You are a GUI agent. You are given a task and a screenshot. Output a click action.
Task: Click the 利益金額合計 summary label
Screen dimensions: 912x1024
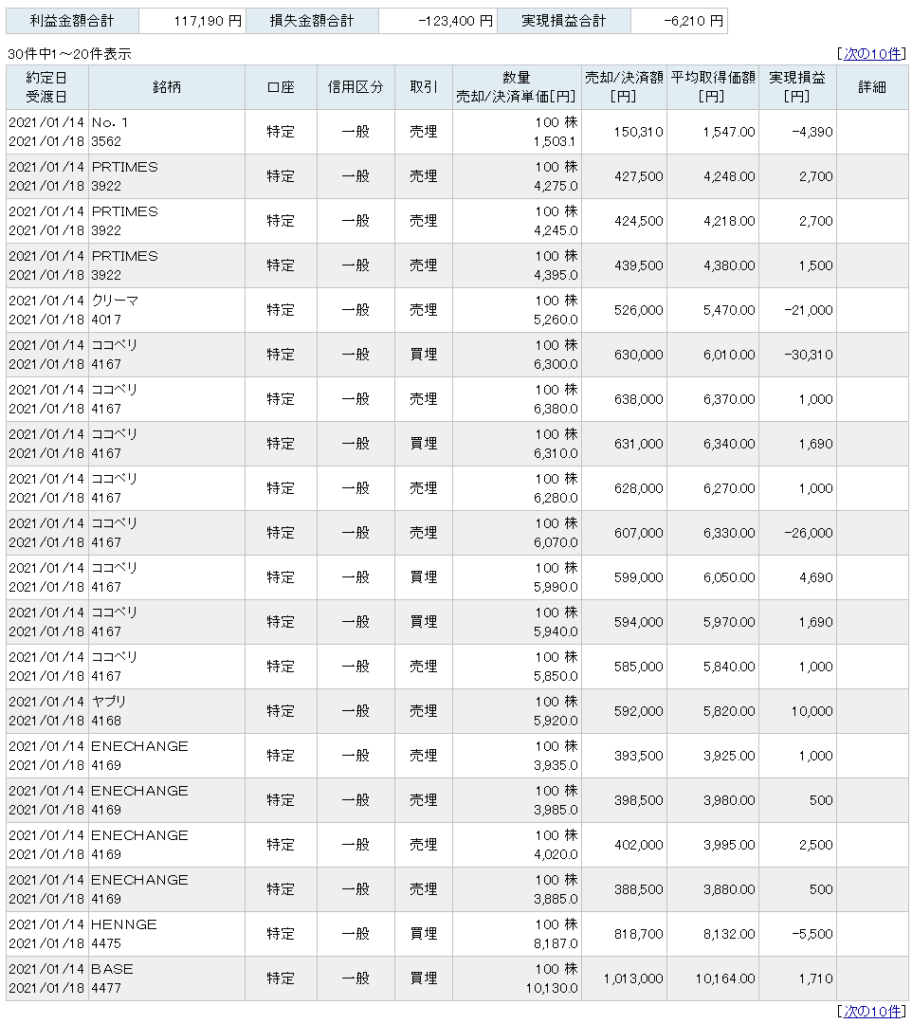72,21
